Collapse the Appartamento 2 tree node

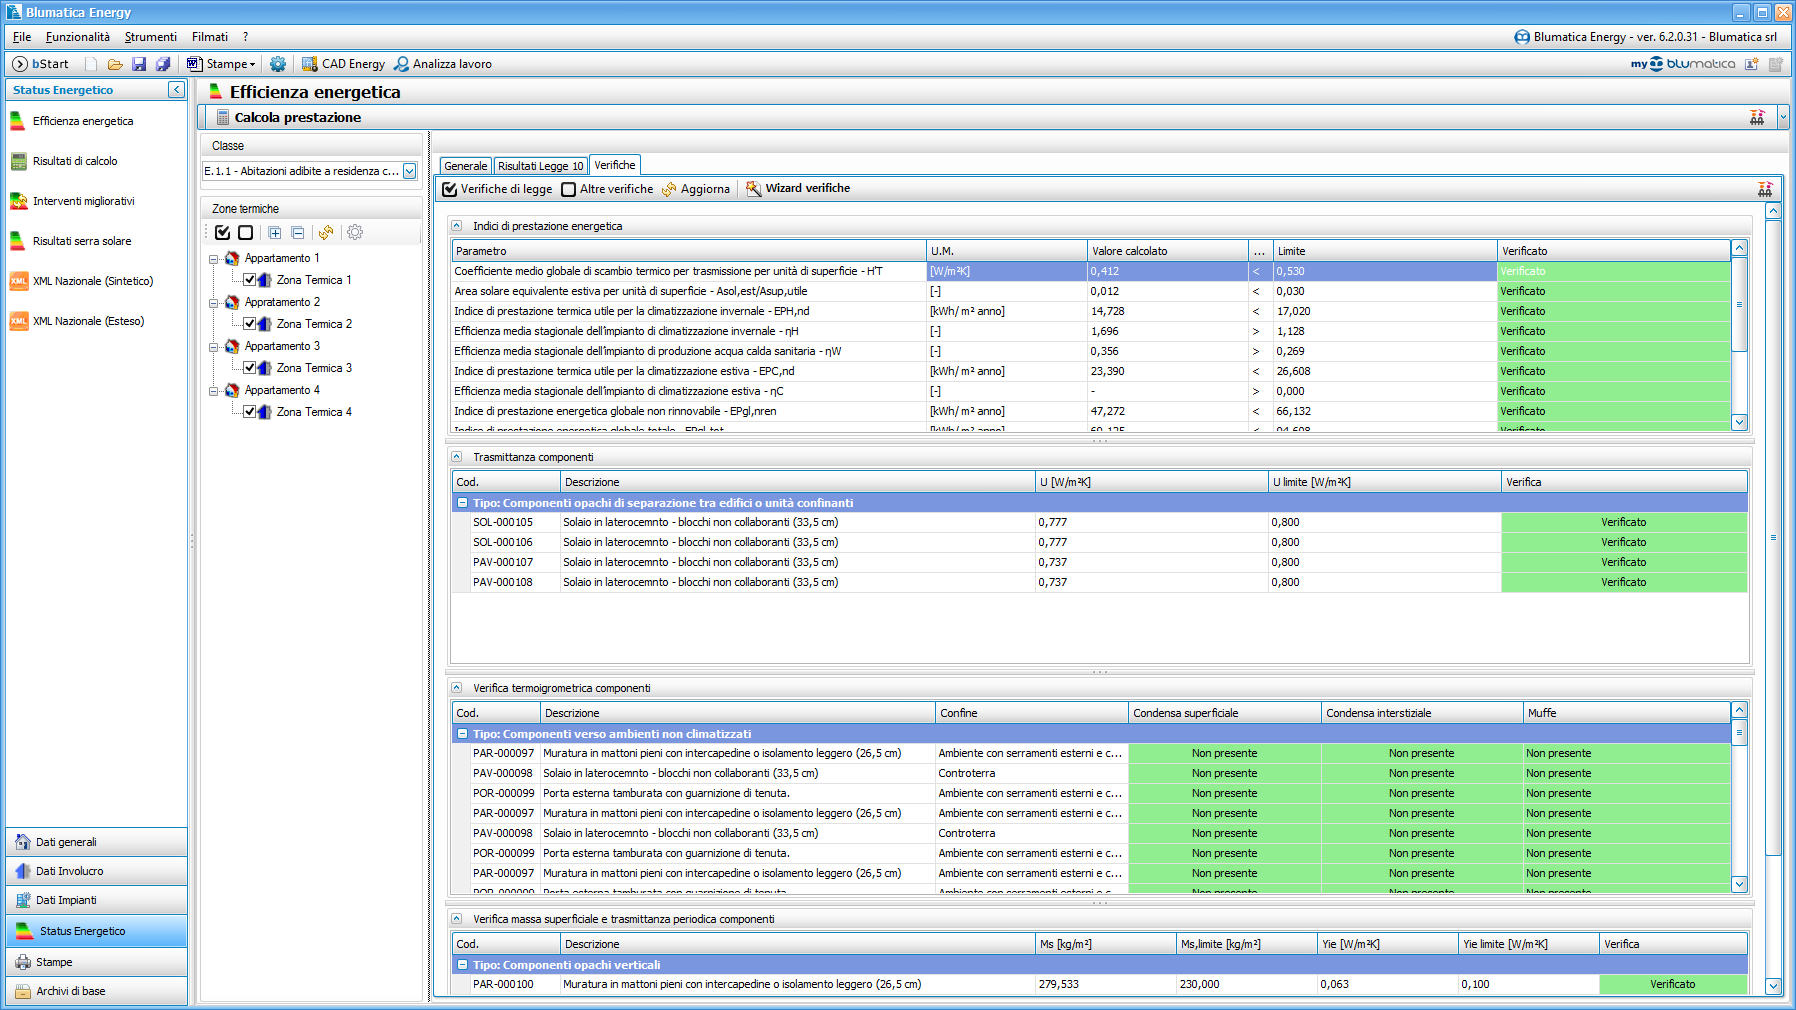213,302
